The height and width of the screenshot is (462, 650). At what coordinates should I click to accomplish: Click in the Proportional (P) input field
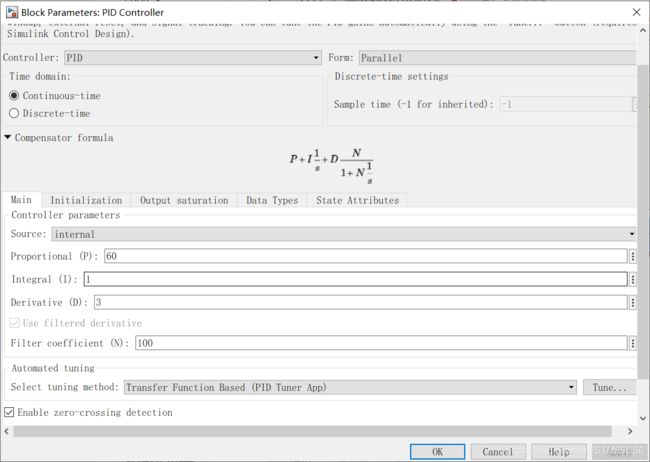click(366, 256)
